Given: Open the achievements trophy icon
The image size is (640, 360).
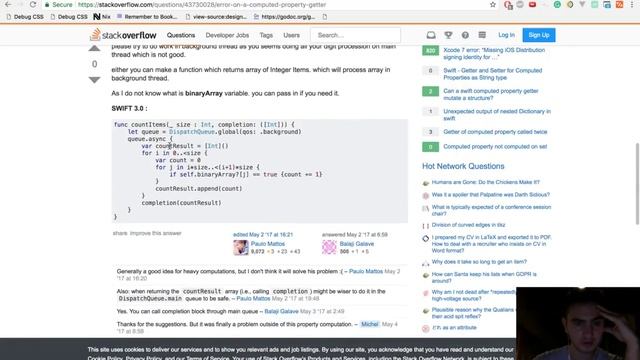Looking at the screenshot, I should [x=448, y=35].
